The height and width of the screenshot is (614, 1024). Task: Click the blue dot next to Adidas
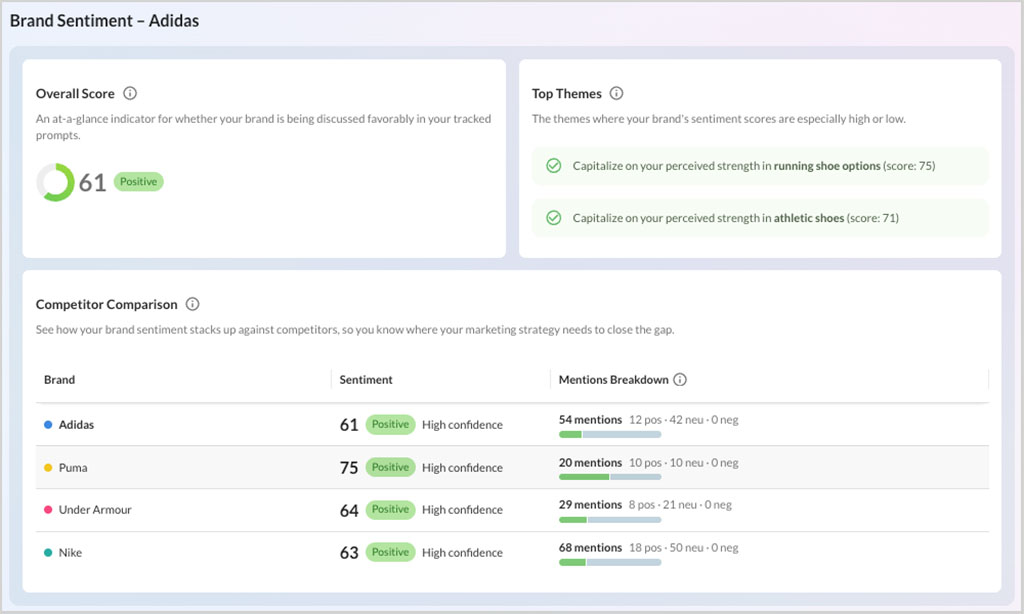click(48, 425)
